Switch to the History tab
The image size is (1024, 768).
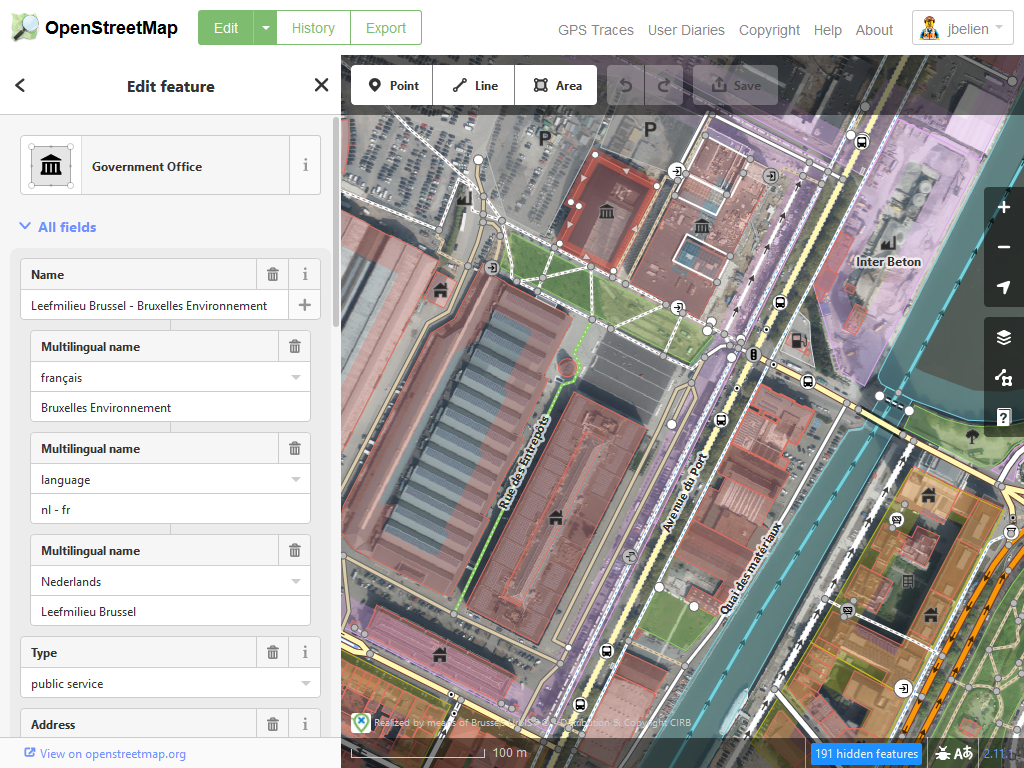tap(313, 28)
